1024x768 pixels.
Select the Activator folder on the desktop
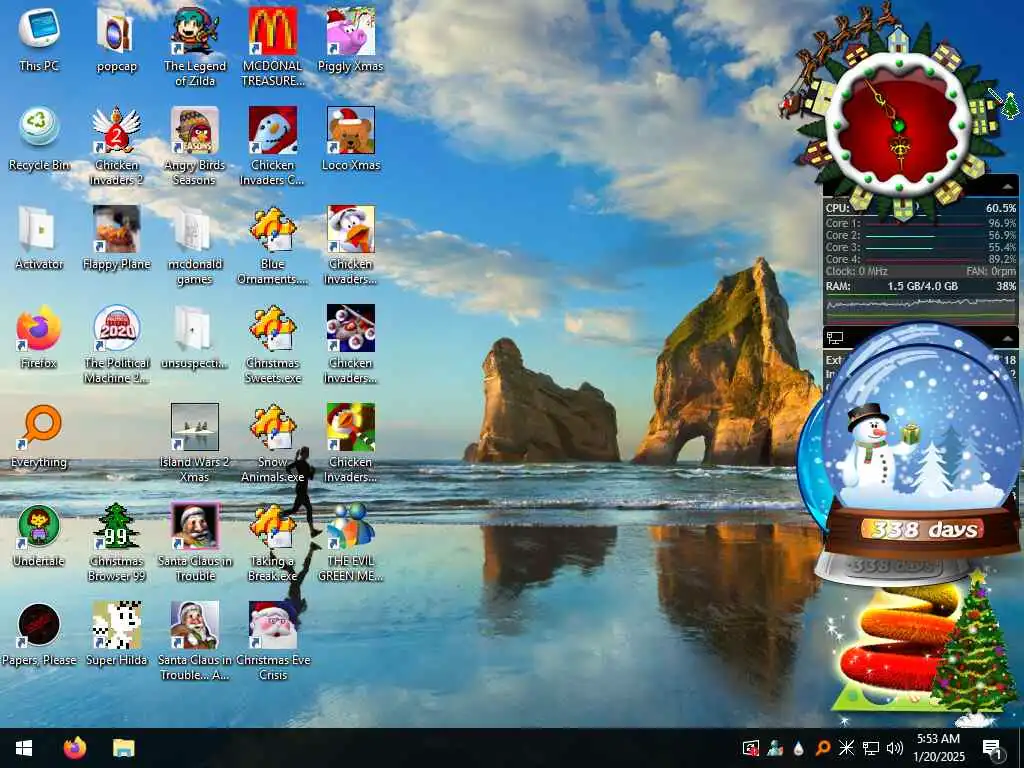pos(39,238)
